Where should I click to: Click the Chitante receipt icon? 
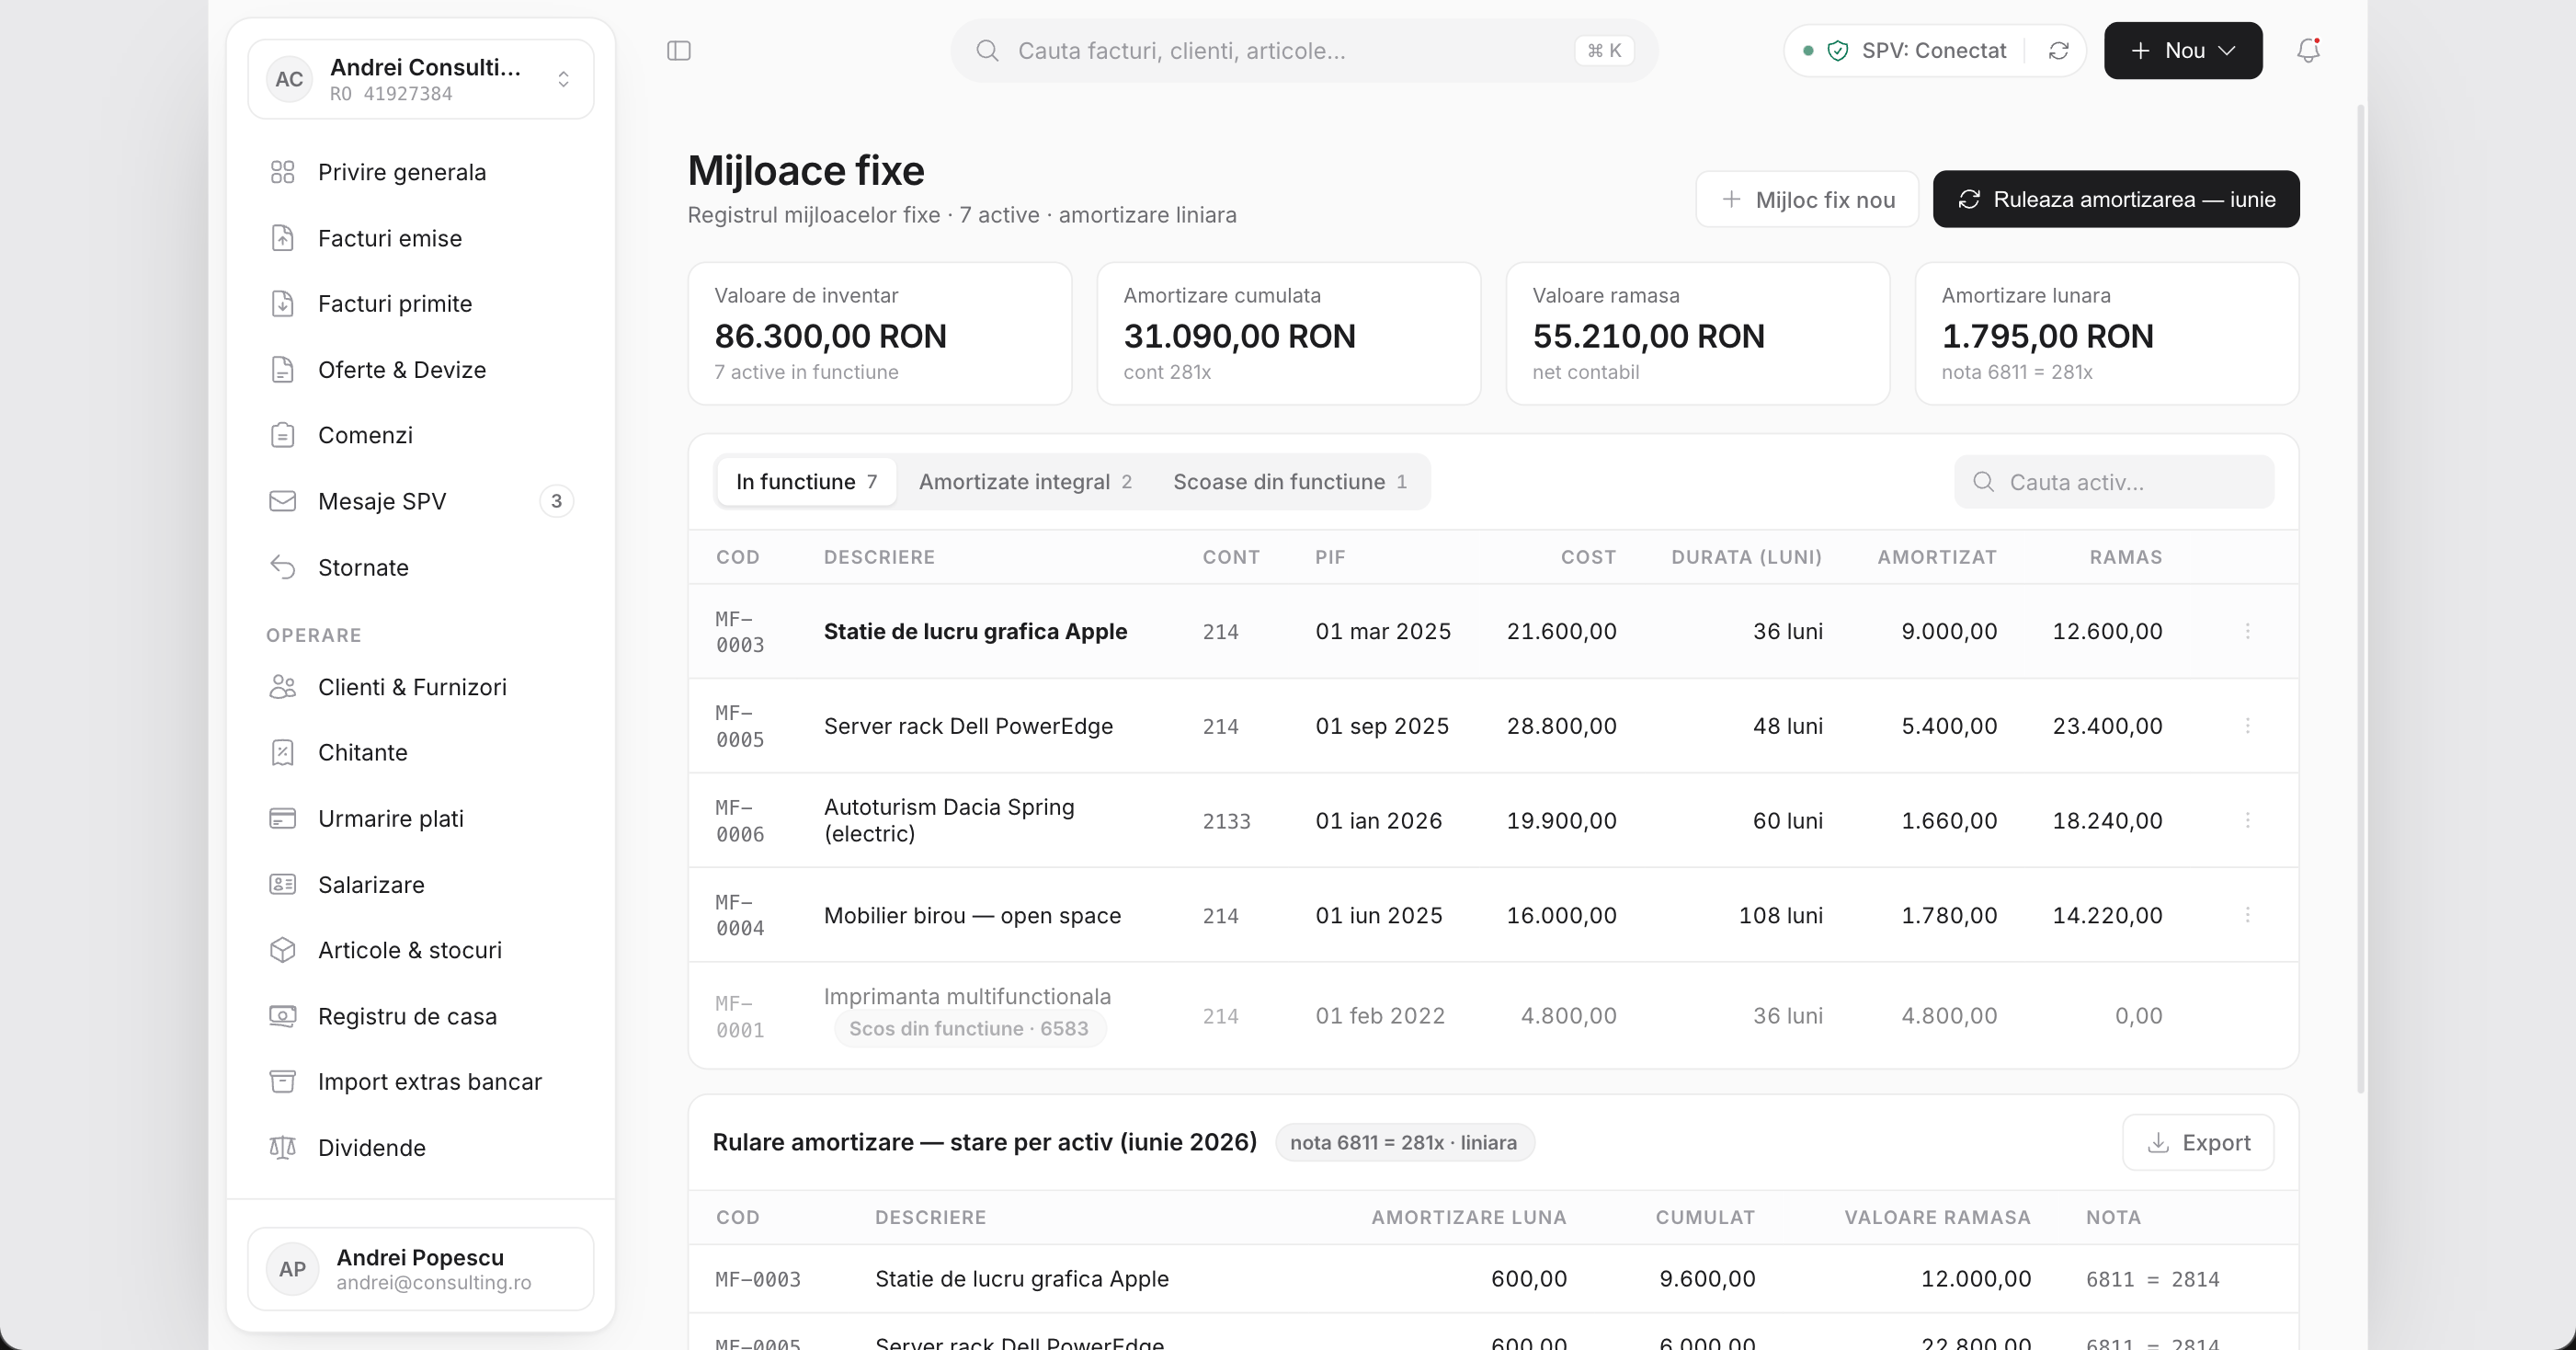(283, 753)
